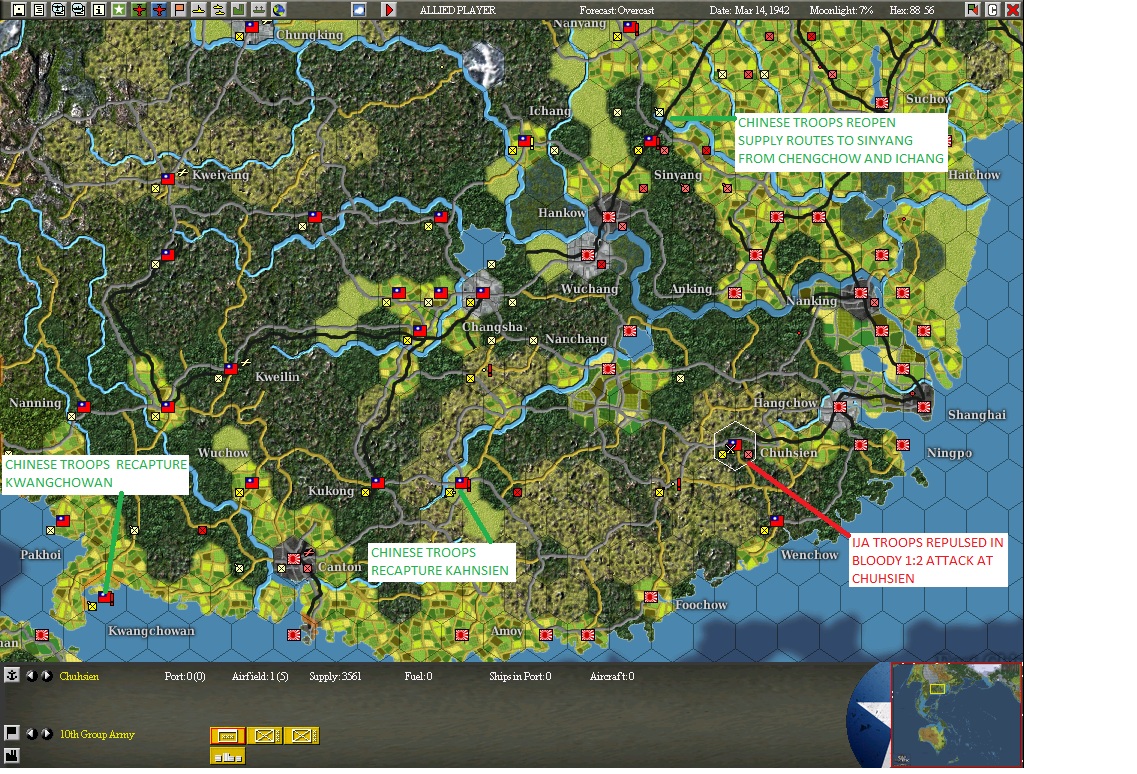Select the Japanese flag at Hangchow
Screen dimensions: 1137x774
pyautogui.click(x=840, y=407)
